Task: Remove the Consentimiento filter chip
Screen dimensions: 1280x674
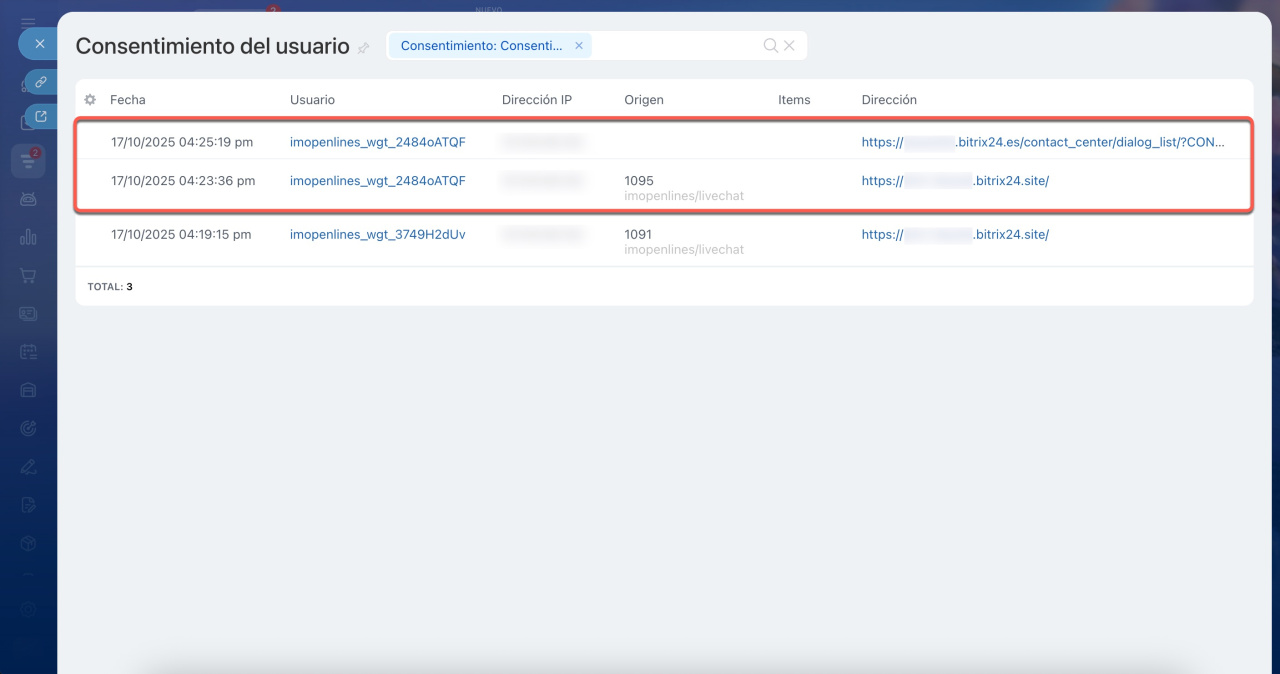Action: pos(579,46)
